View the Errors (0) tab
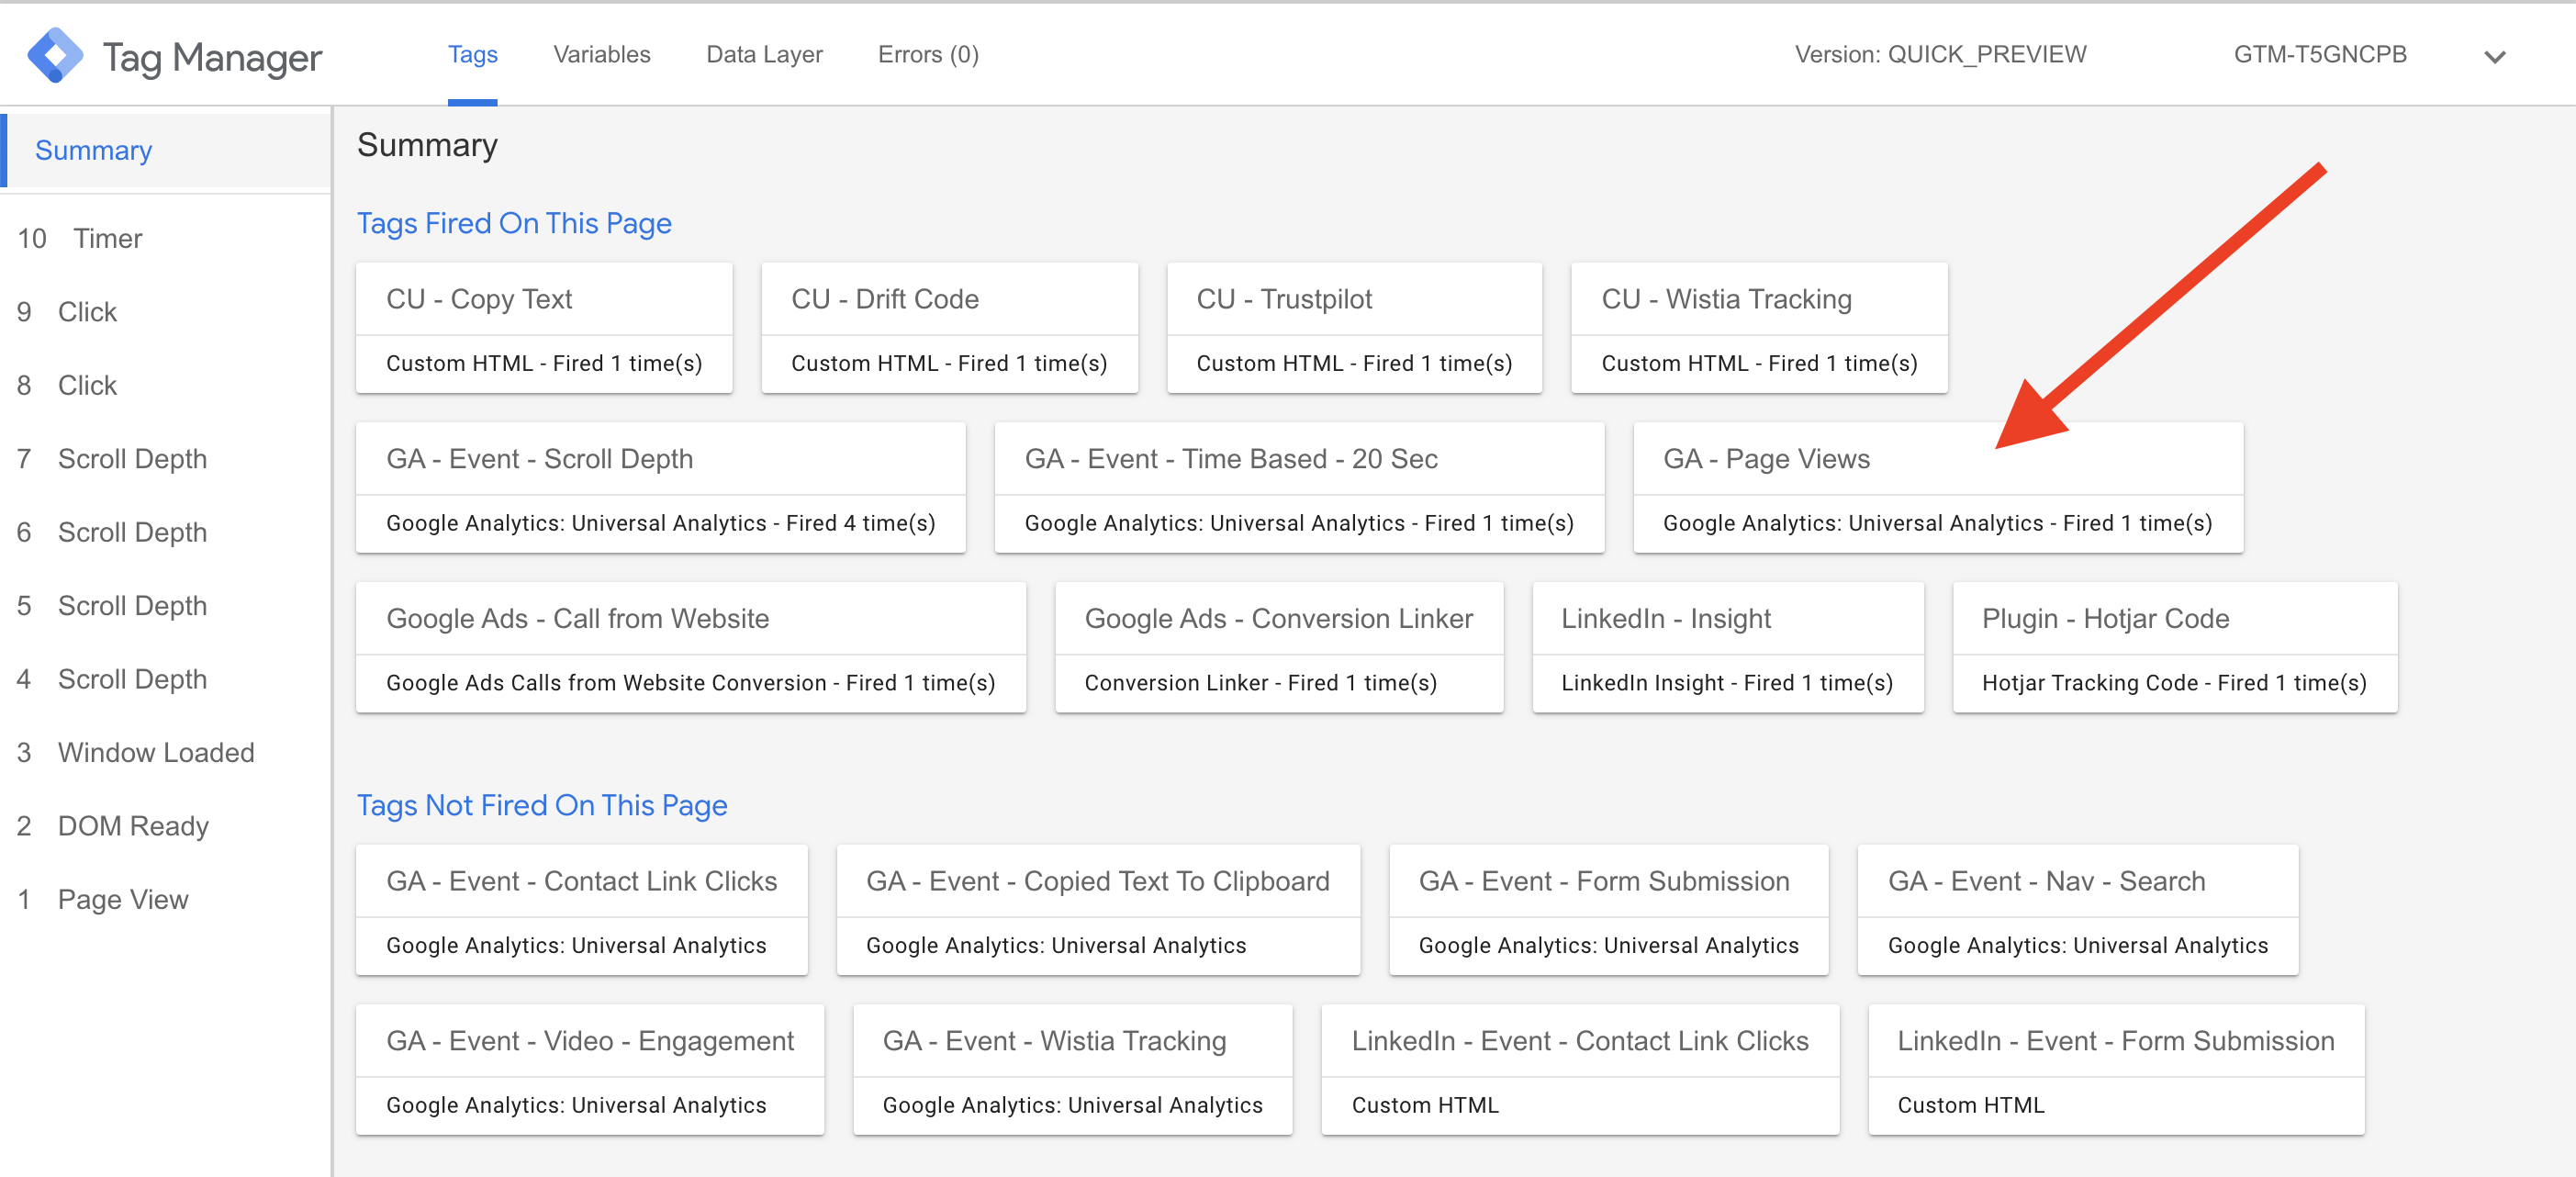The image size is (2576, 1177). (928, 55)
